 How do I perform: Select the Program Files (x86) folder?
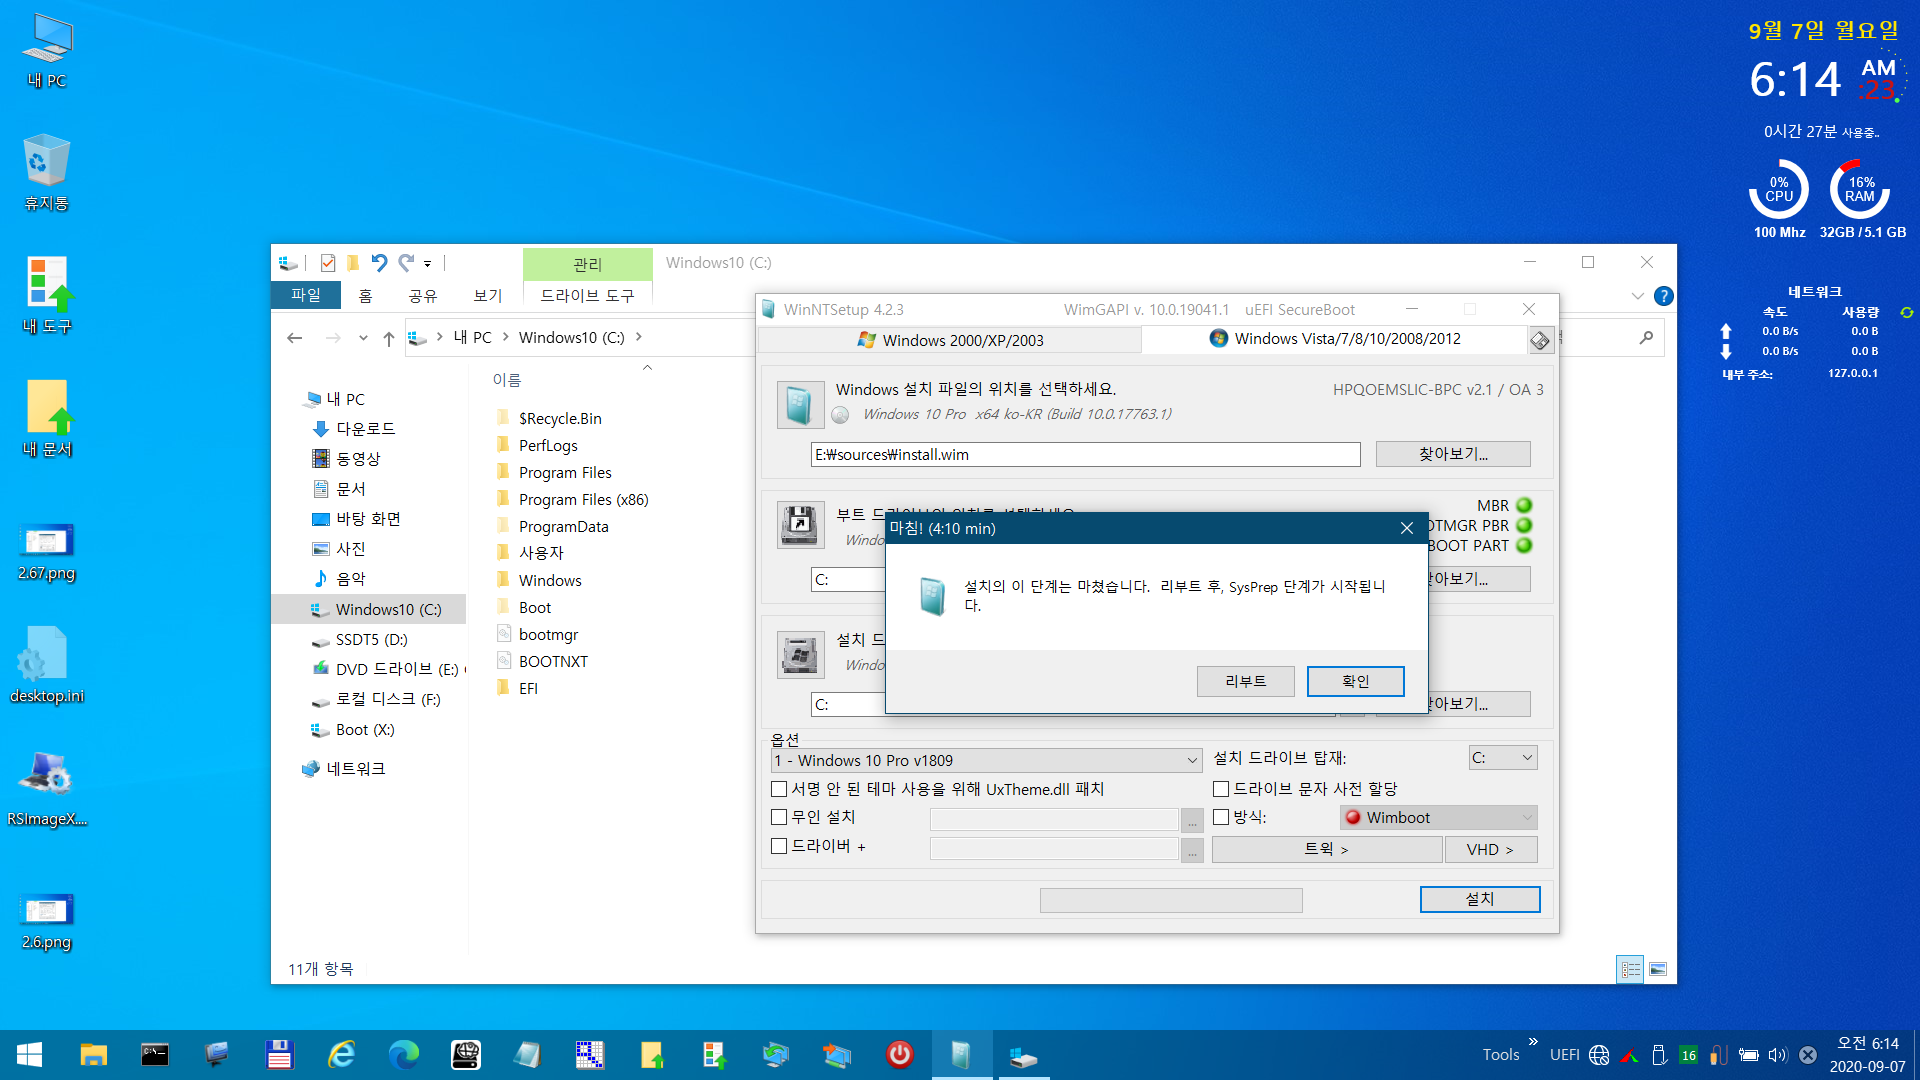583,499
